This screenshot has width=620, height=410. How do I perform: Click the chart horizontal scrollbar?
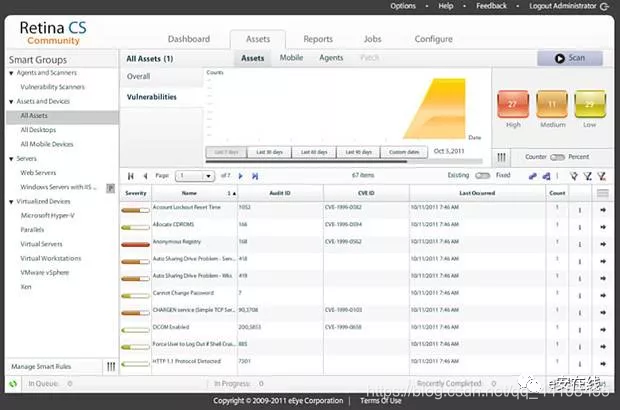(x=306, y=161)
